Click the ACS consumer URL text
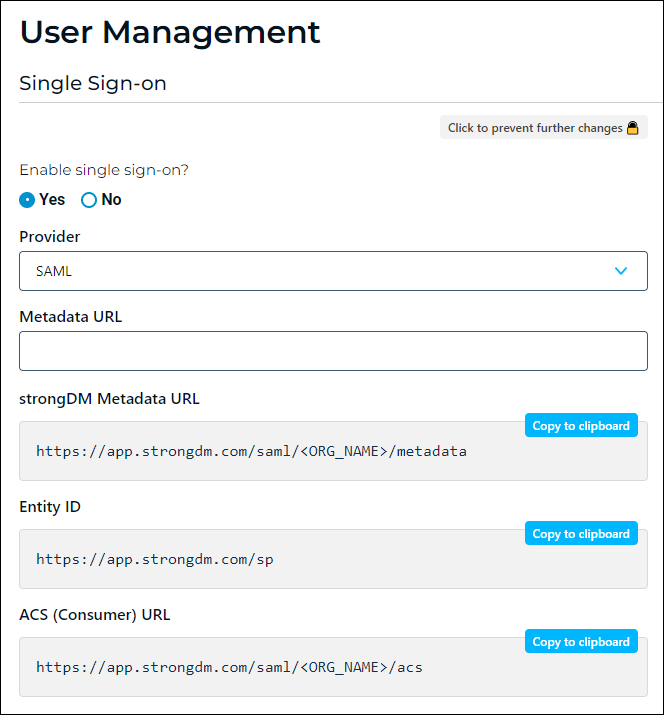Screen dimensions: 664x715 coord(229,668)
